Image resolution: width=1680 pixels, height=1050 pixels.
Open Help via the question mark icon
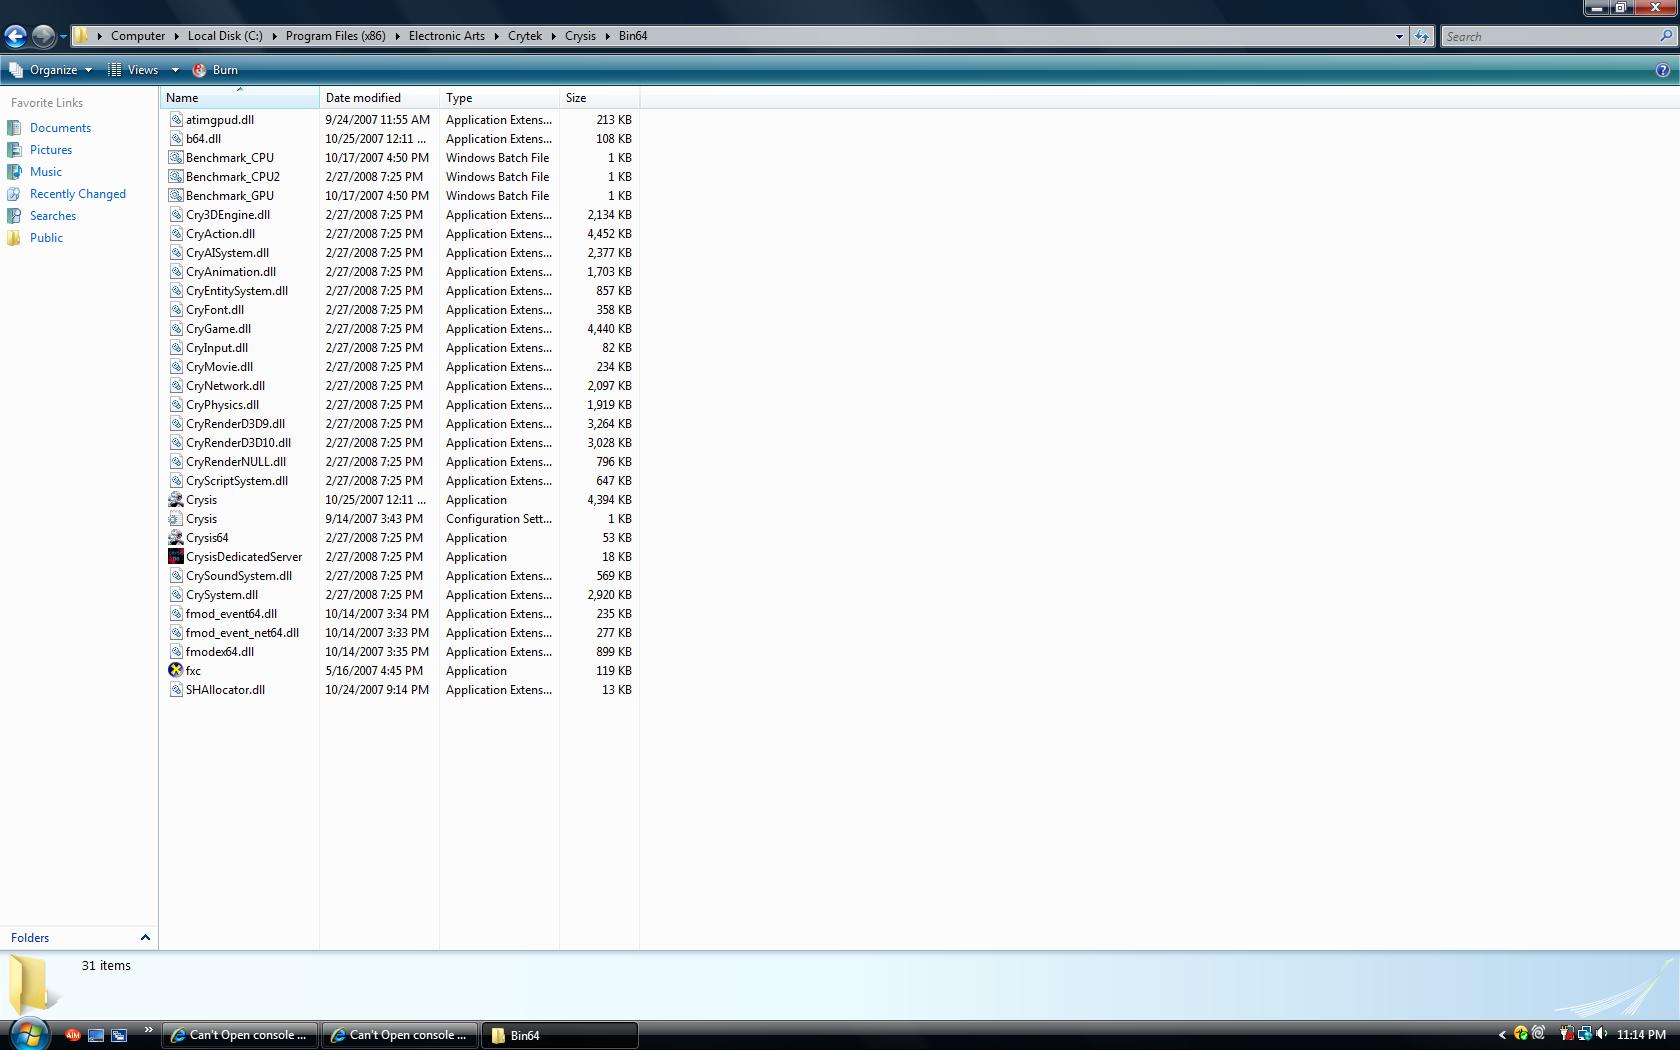pos(1663,70)
